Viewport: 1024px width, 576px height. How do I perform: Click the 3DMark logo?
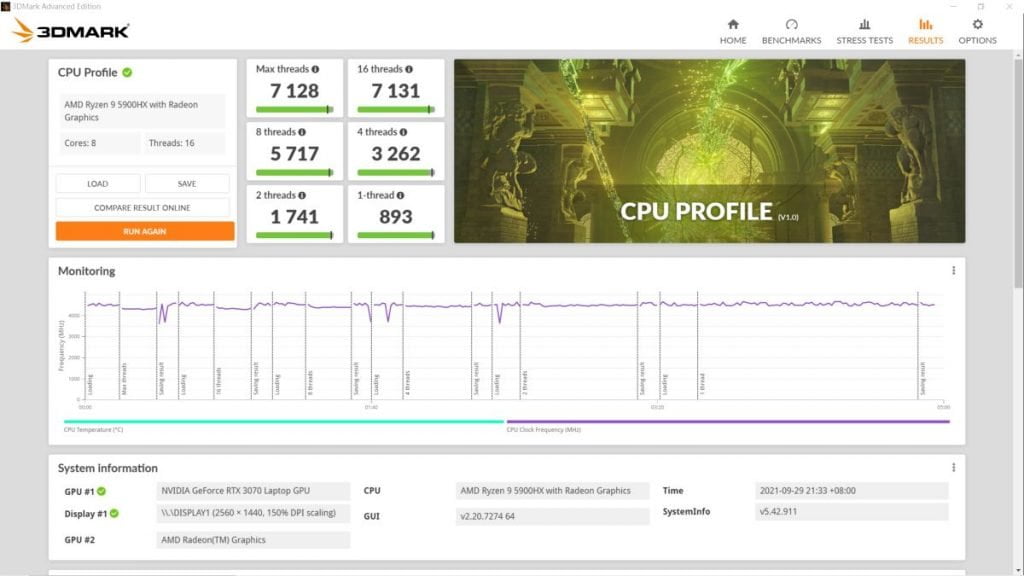[x=70, y=31]
